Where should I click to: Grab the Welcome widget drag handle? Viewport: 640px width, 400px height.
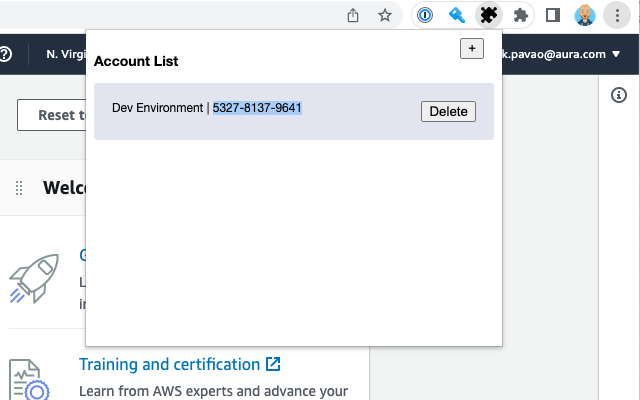(19, 188)
